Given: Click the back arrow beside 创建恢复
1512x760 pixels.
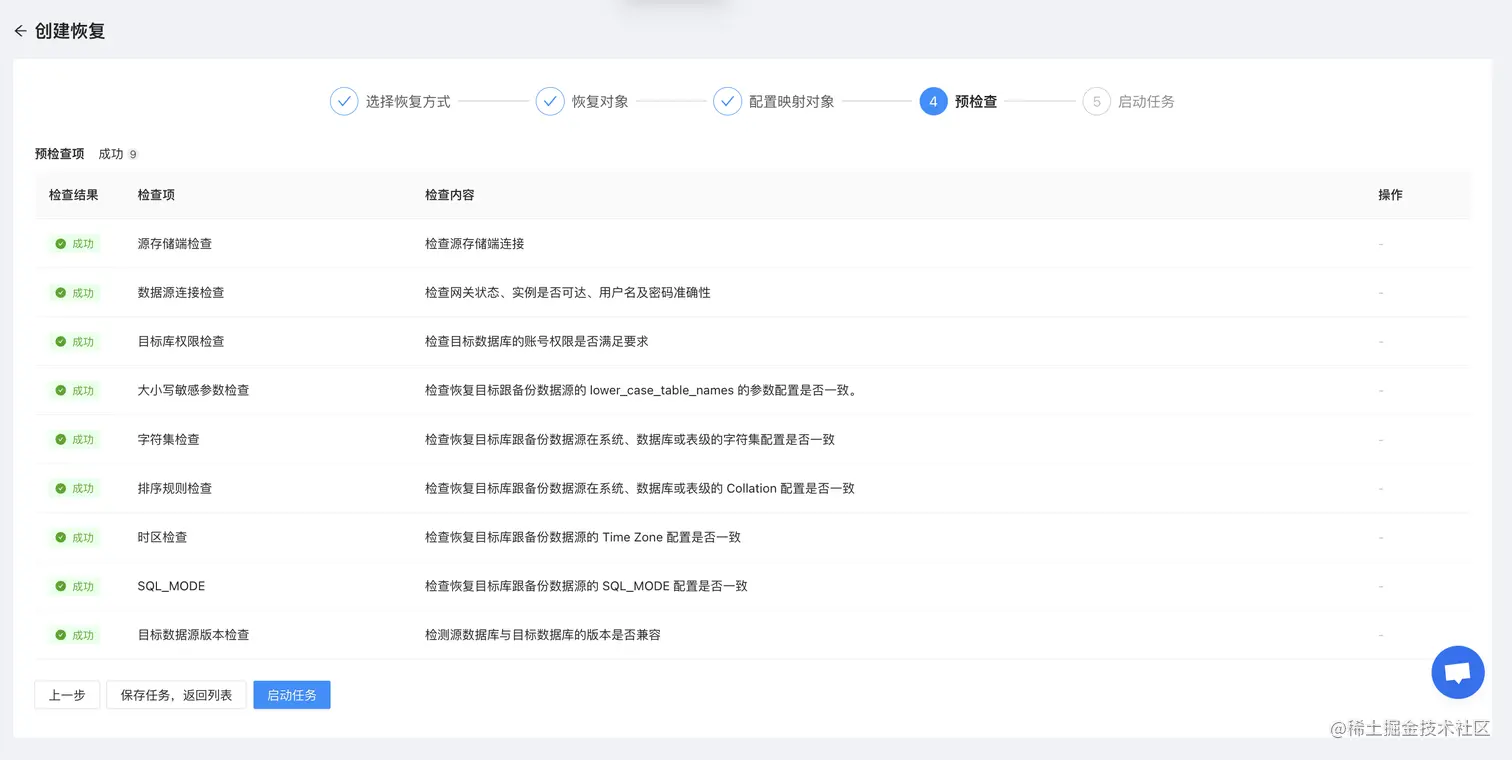Looking at the screenshot, I should pos(20,31).
